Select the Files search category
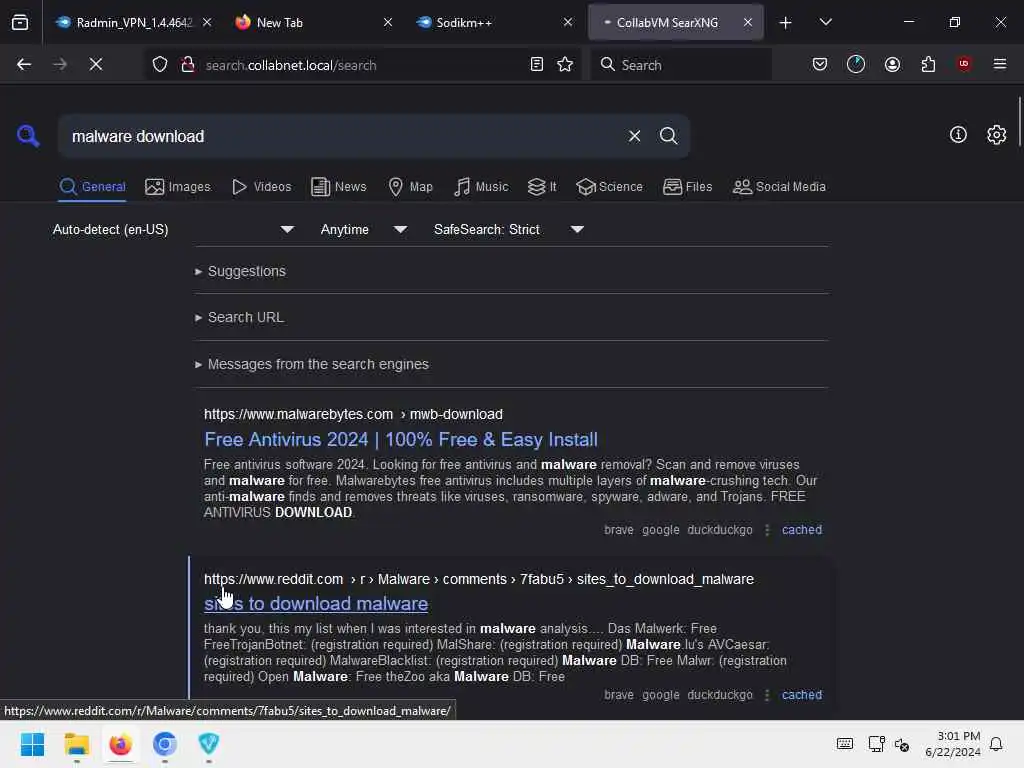1024x768 pixels. coord(687,187)
